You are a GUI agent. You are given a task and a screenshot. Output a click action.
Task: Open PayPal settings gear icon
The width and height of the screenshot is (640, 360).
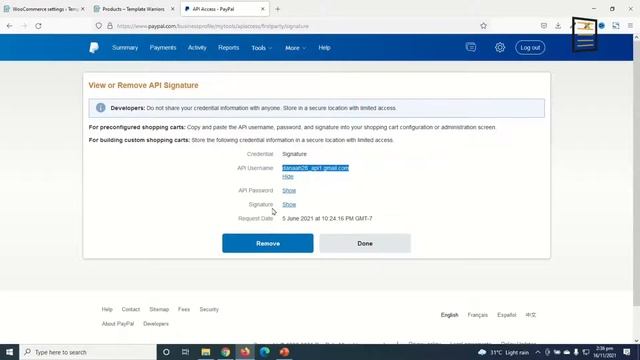pos(500,48)
